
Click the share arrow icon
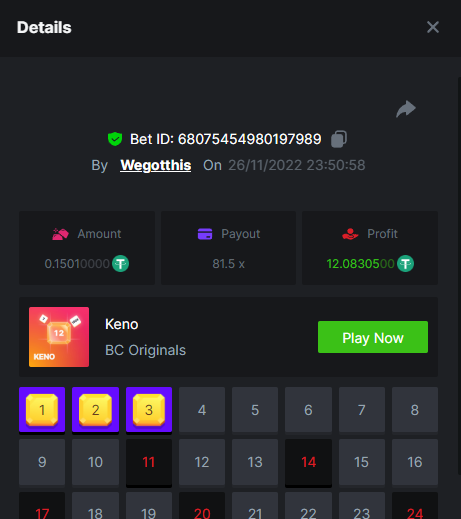406,109
